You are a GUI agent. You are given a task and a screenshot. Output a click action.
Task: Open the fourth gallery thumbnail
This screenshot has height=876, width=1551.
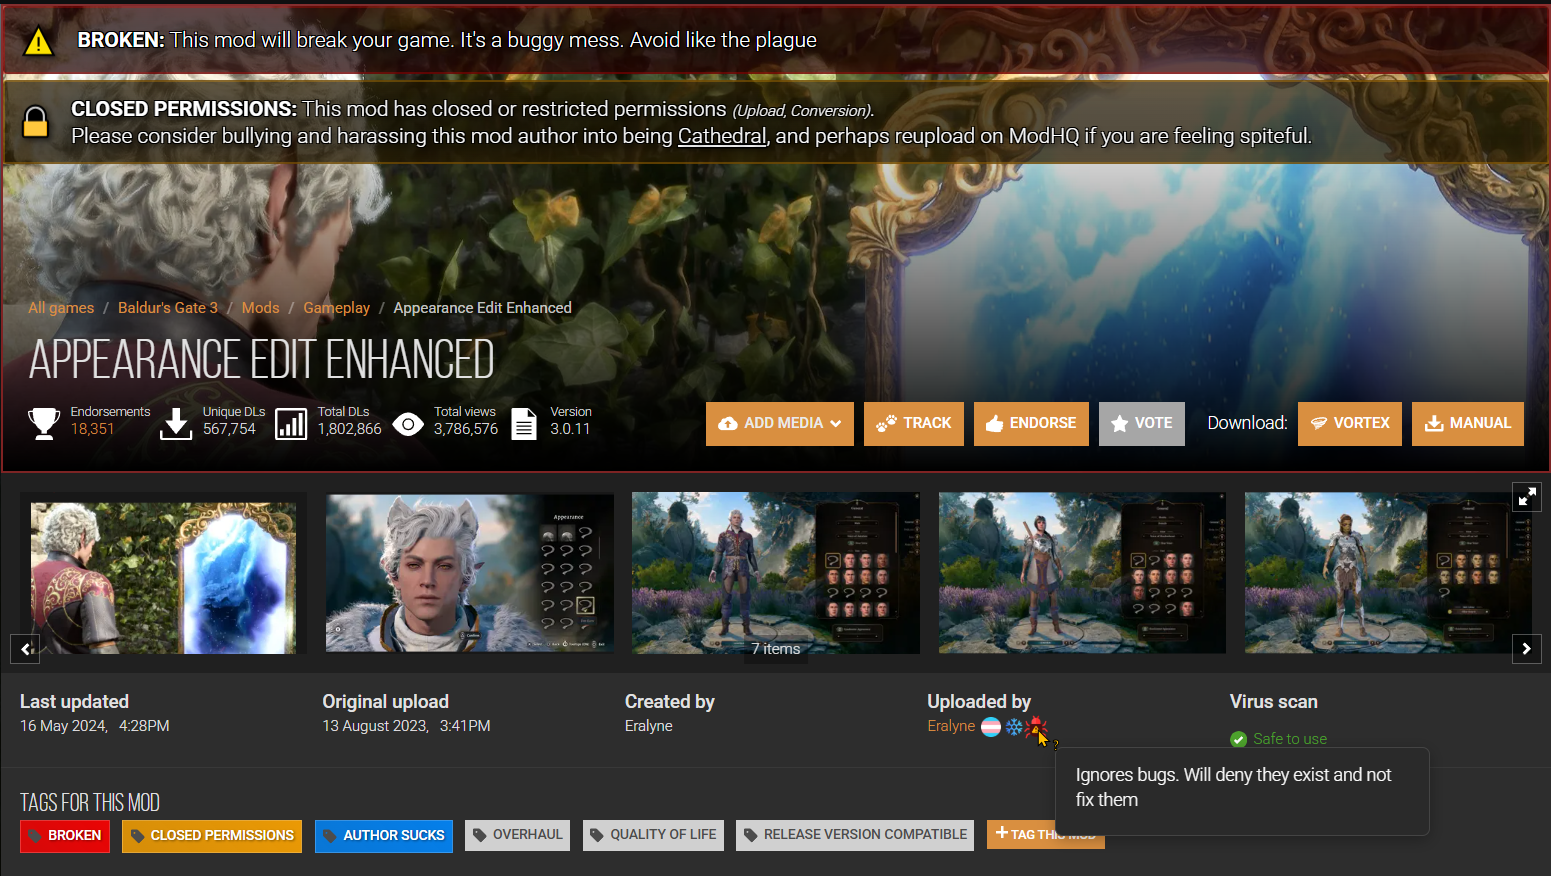point(1082,573)
